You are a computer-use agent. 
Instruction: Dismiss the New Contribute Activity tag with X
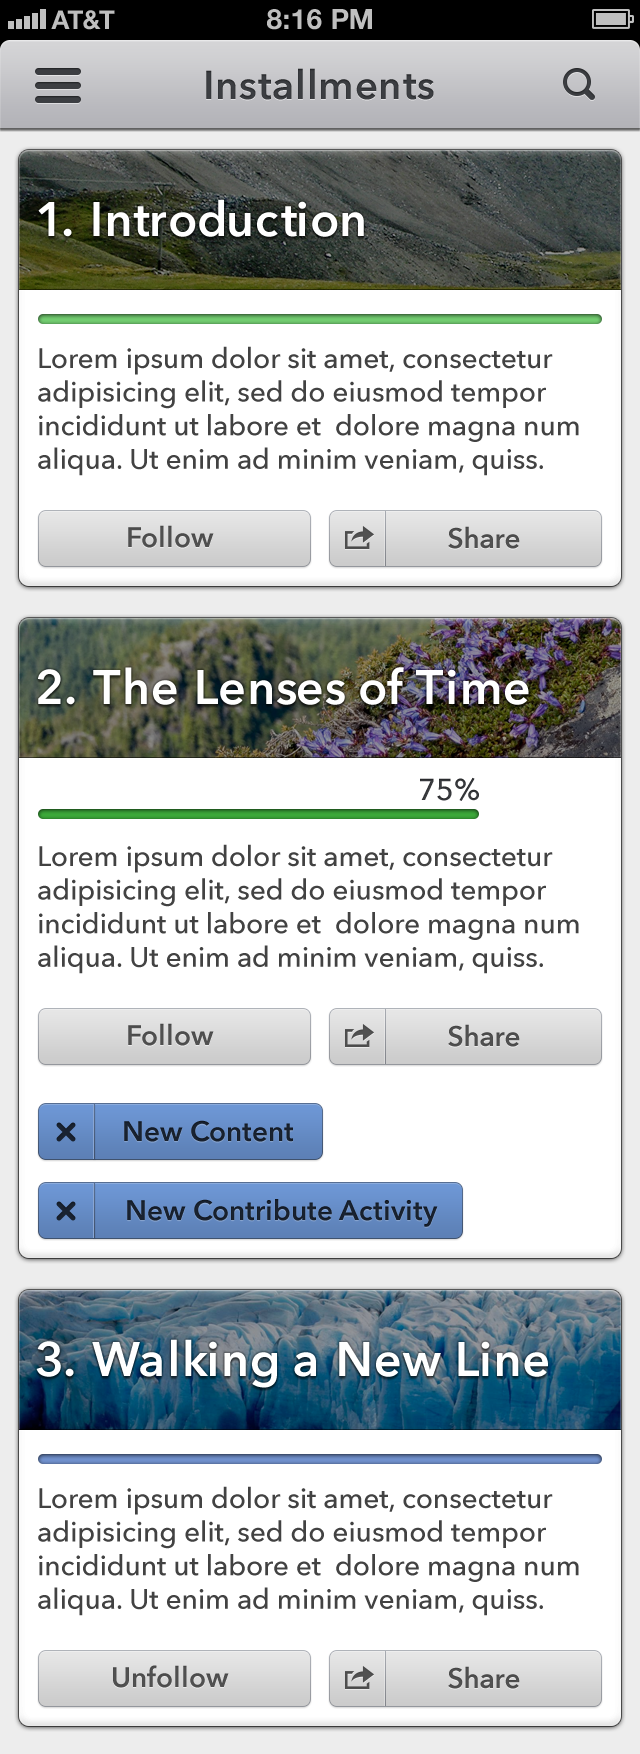[66, 1211]
